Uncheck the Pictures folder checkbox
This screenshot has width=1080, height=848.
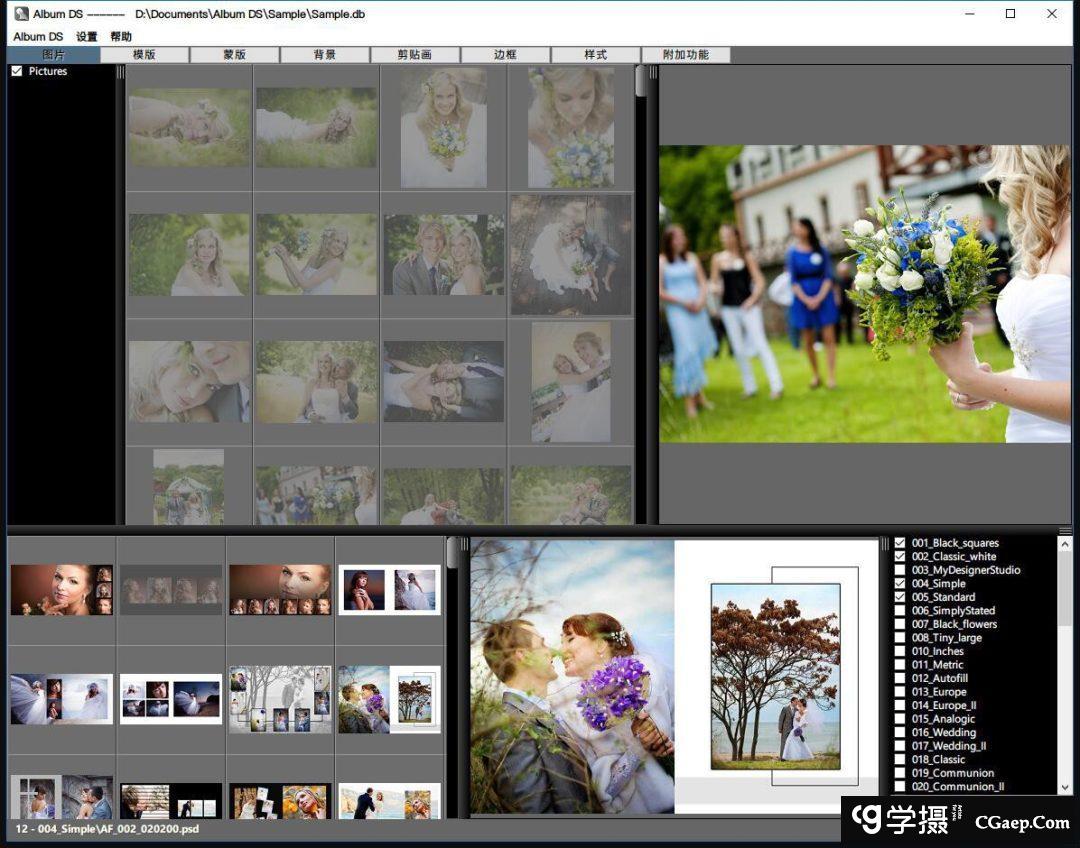17,72
